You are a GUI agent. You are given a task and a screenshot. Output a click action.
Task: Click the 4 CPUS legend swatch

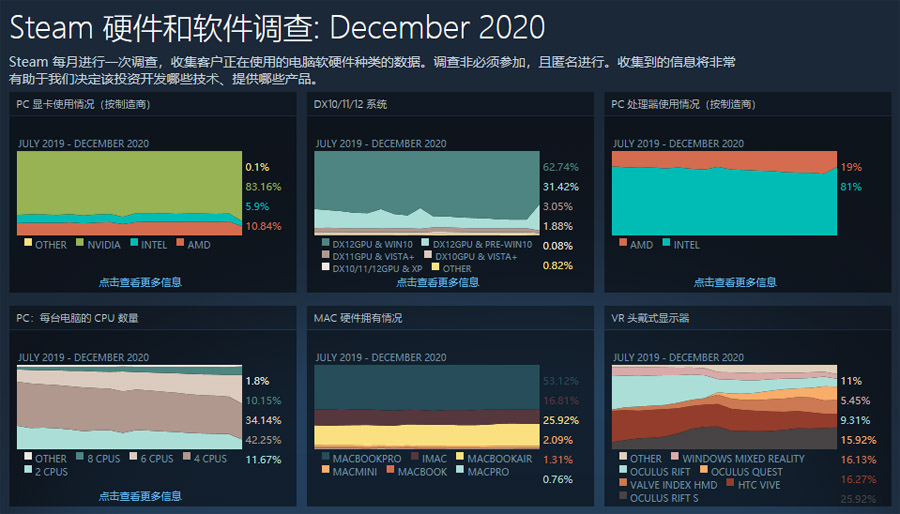[187, 456]
